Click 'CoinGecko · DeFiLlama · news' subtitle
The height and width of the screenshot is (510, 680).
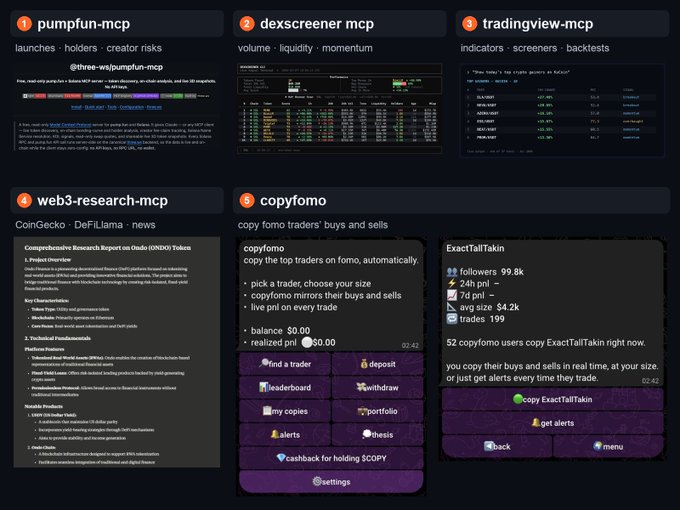[x=85, y=225]
